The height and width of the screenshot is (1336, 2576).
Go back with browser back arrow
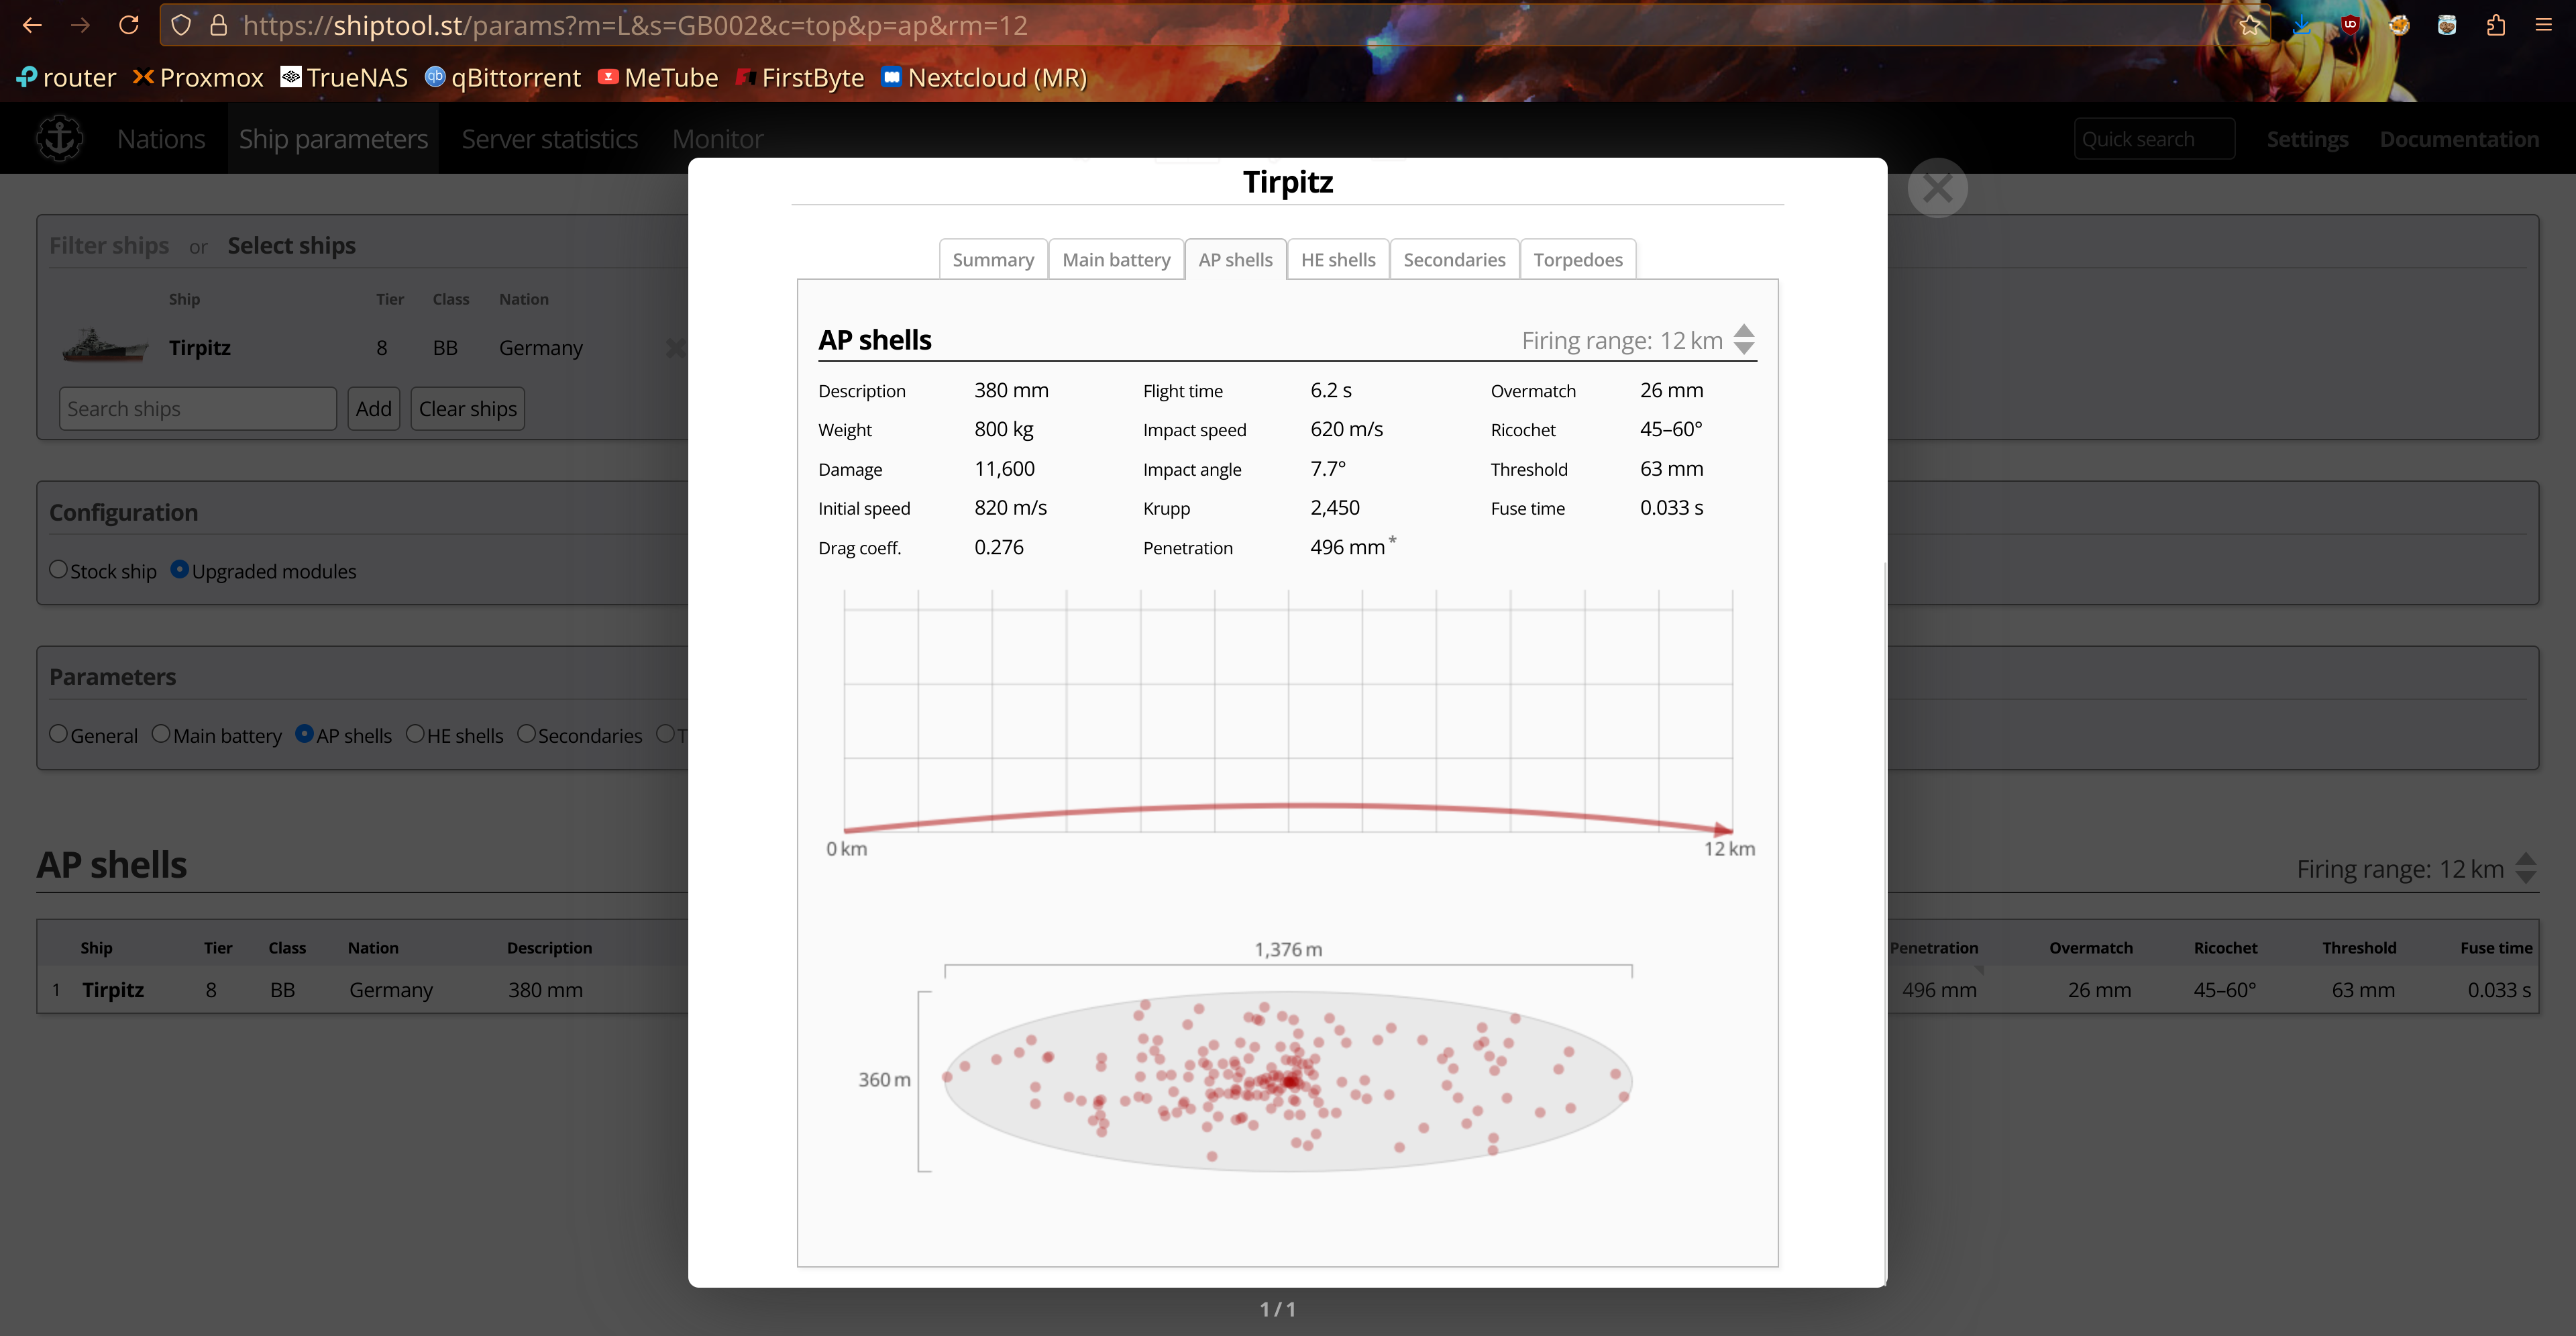coord(32,25)
